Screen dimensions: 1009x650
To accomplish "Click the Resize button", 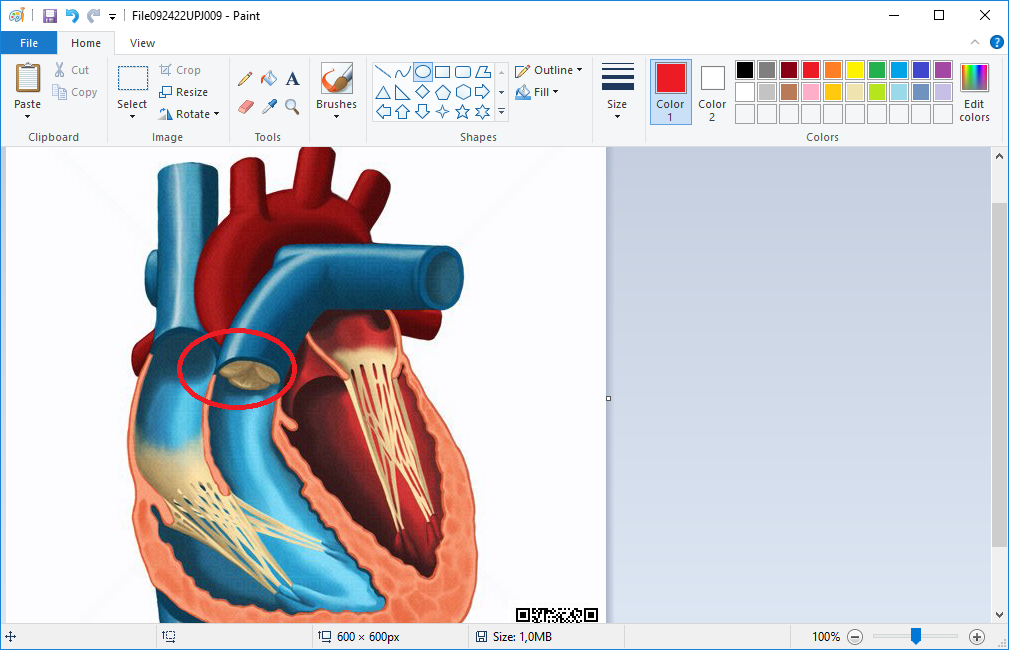I will (184, 92).
